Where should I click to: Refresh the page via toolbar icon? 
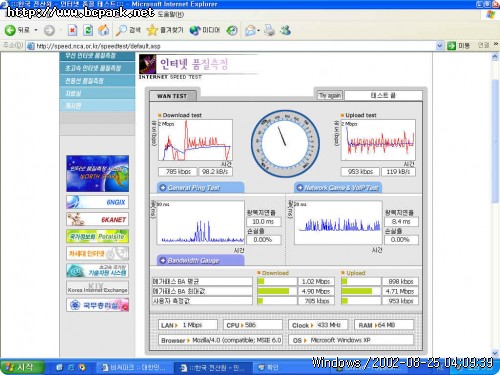[x=88, y=30]
